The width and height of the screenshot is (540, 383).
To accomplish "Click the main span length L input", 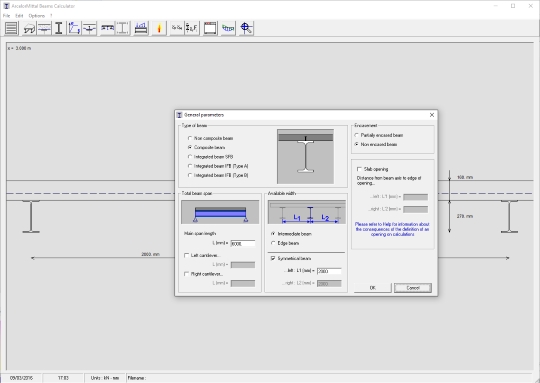I will point(243,244).
